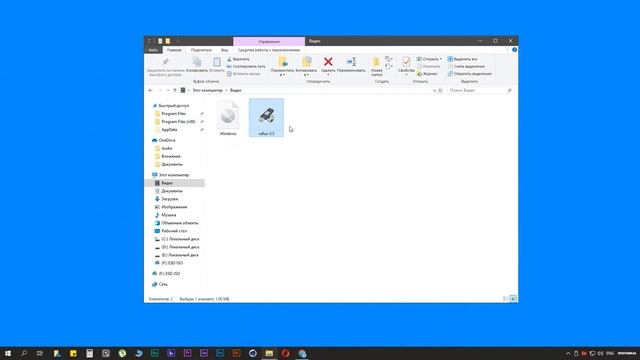The height and width of the screenshot is (360, 640).
Task: Click the Вырезать scissors command
Action: (x=238, y=59)
